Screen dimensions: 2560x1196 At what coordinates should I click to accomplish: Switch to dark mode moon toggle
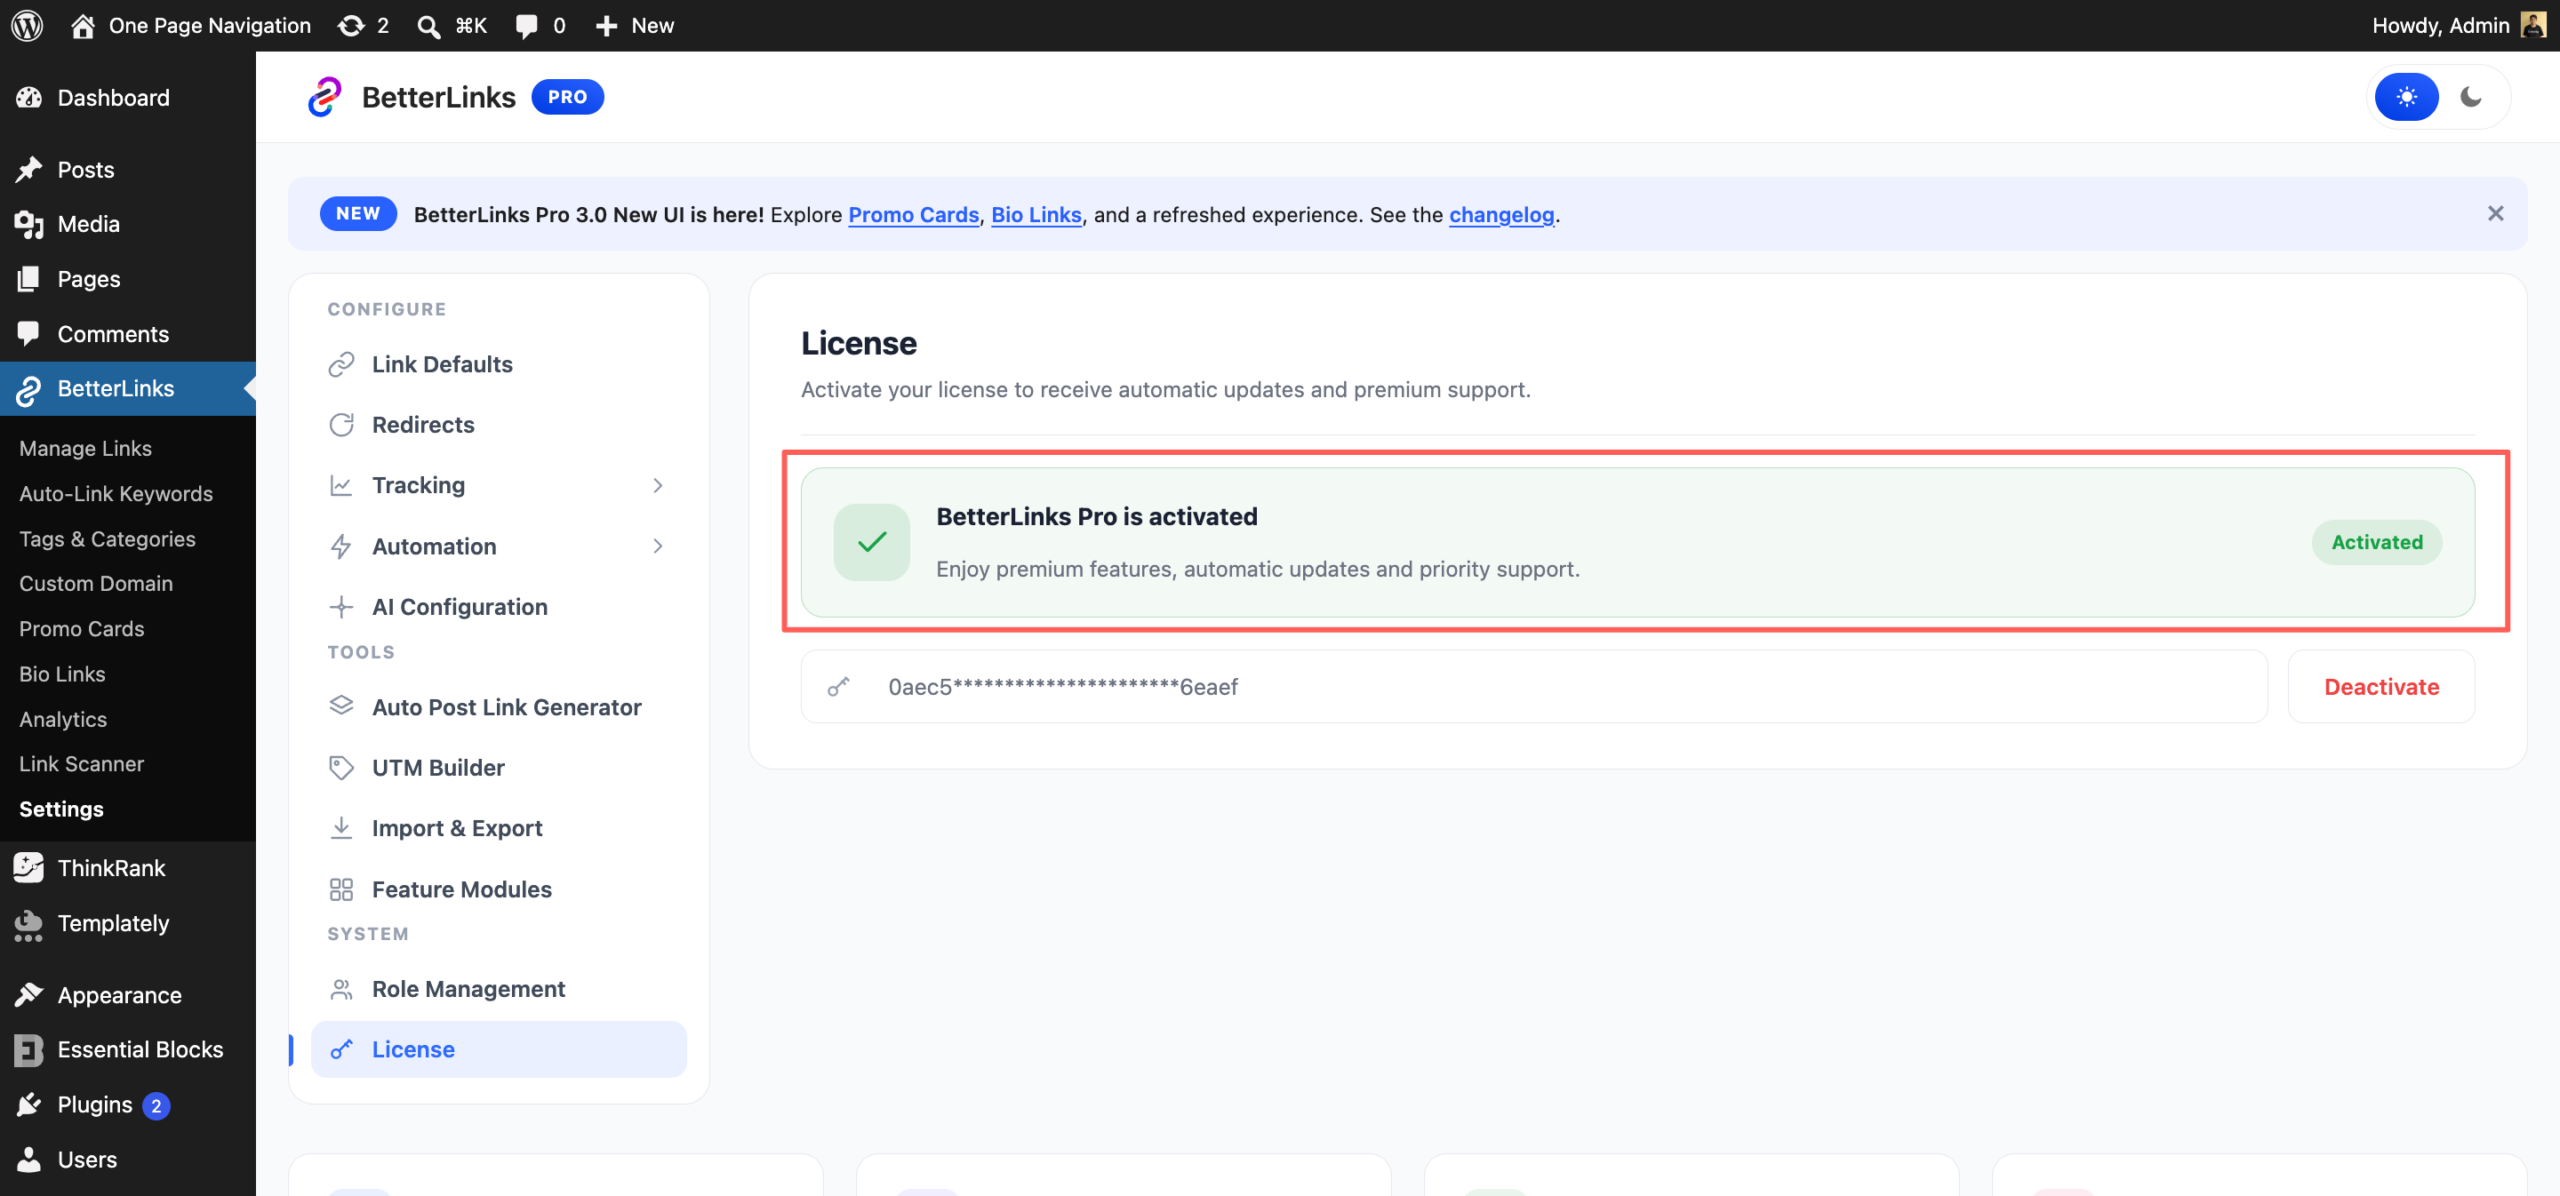(2471, 97)
